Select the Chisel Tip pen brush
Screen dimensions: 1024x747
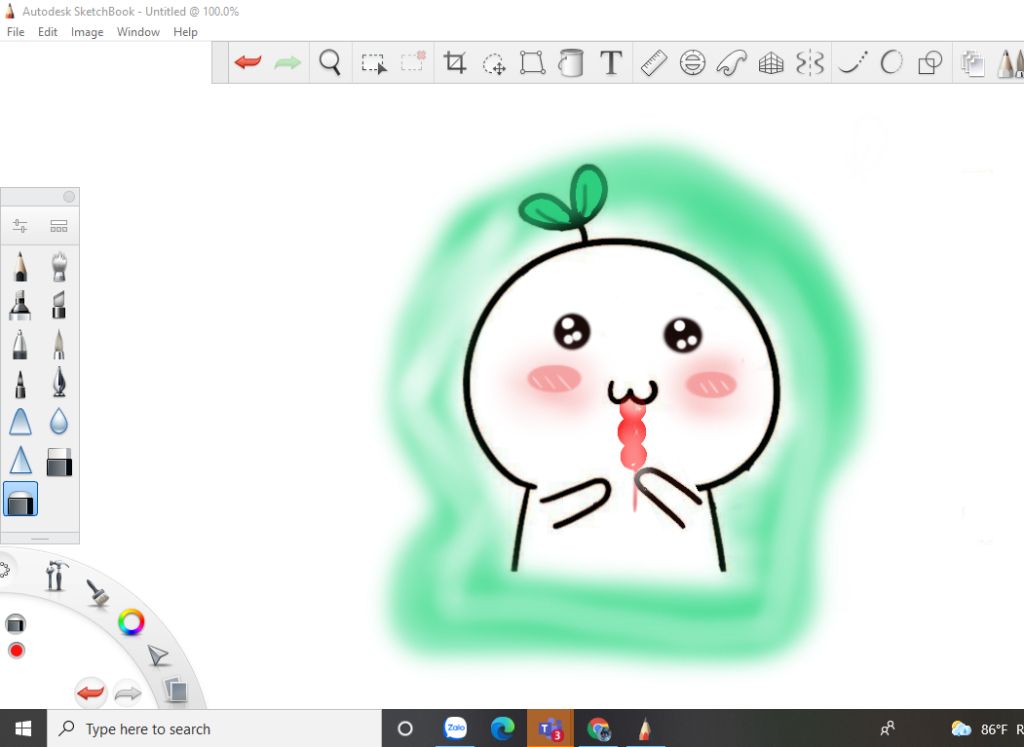[x=59, y=306]
